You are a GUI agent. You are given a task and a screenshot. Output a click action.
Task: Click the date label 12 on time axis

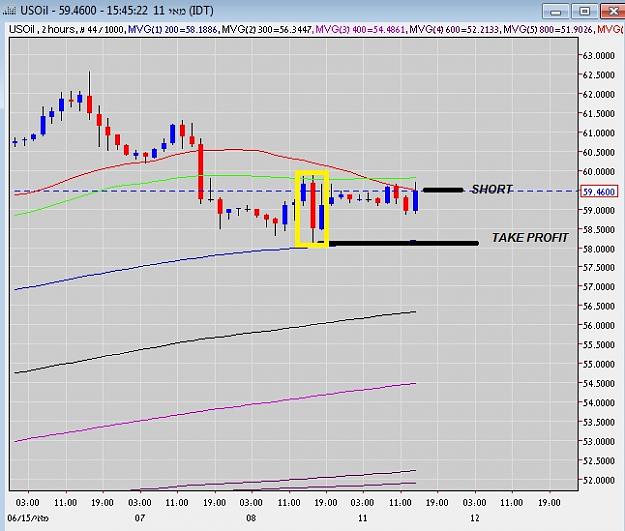tap(474, 518)
